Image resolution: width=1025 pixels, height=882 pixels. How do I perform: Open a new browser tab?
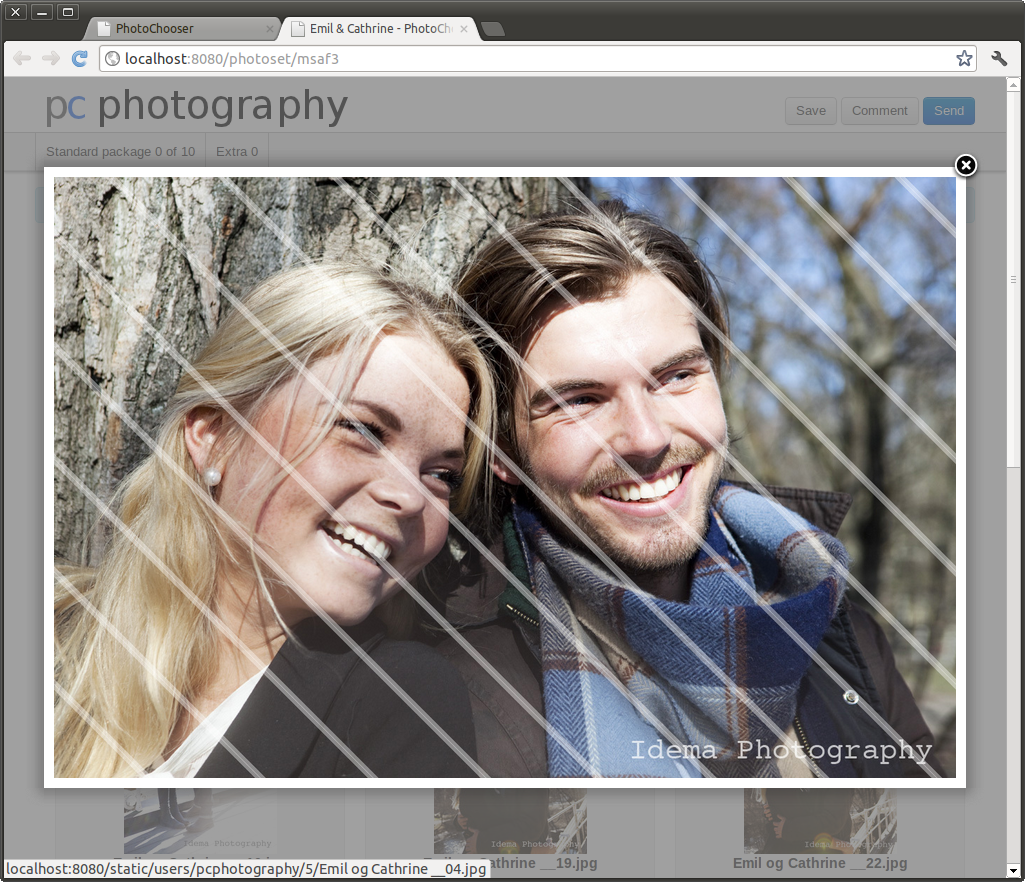coord(493,29)
